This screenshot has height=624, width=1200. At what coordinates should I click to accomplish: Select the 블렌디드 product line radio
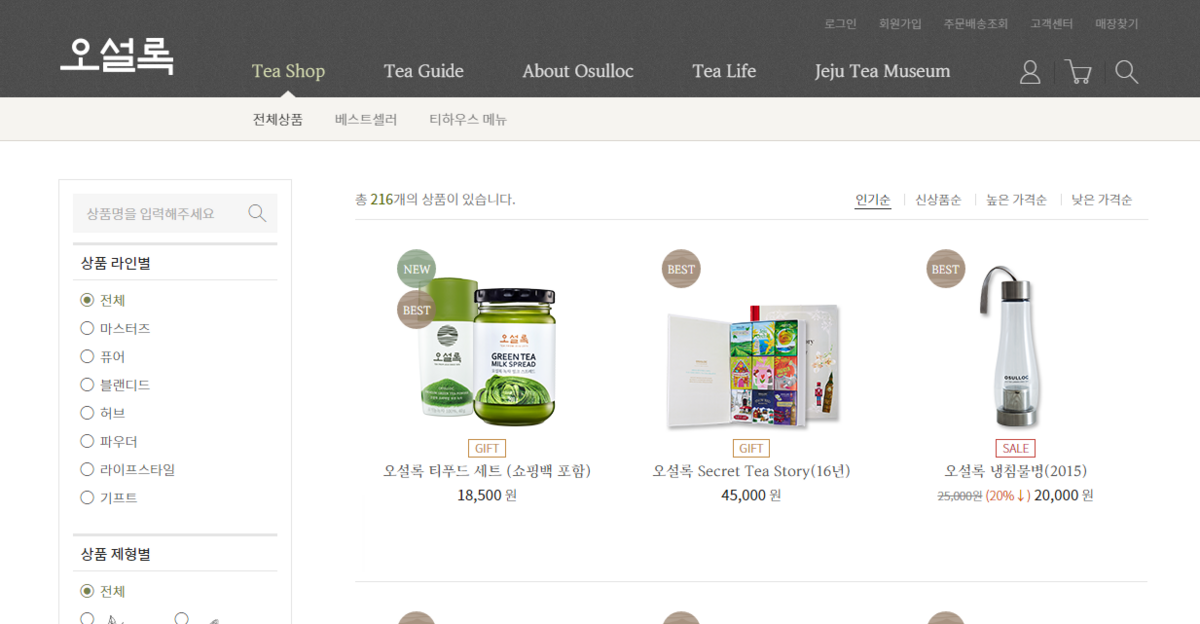(87, 384)
